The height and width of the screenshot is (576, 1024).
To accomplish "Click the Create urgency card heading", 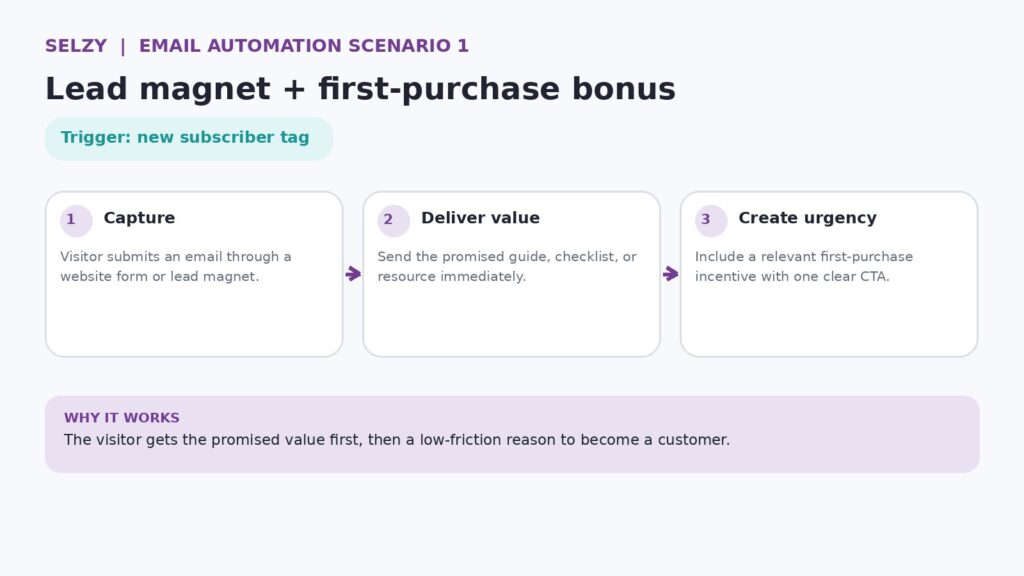I will coord(807,218).
